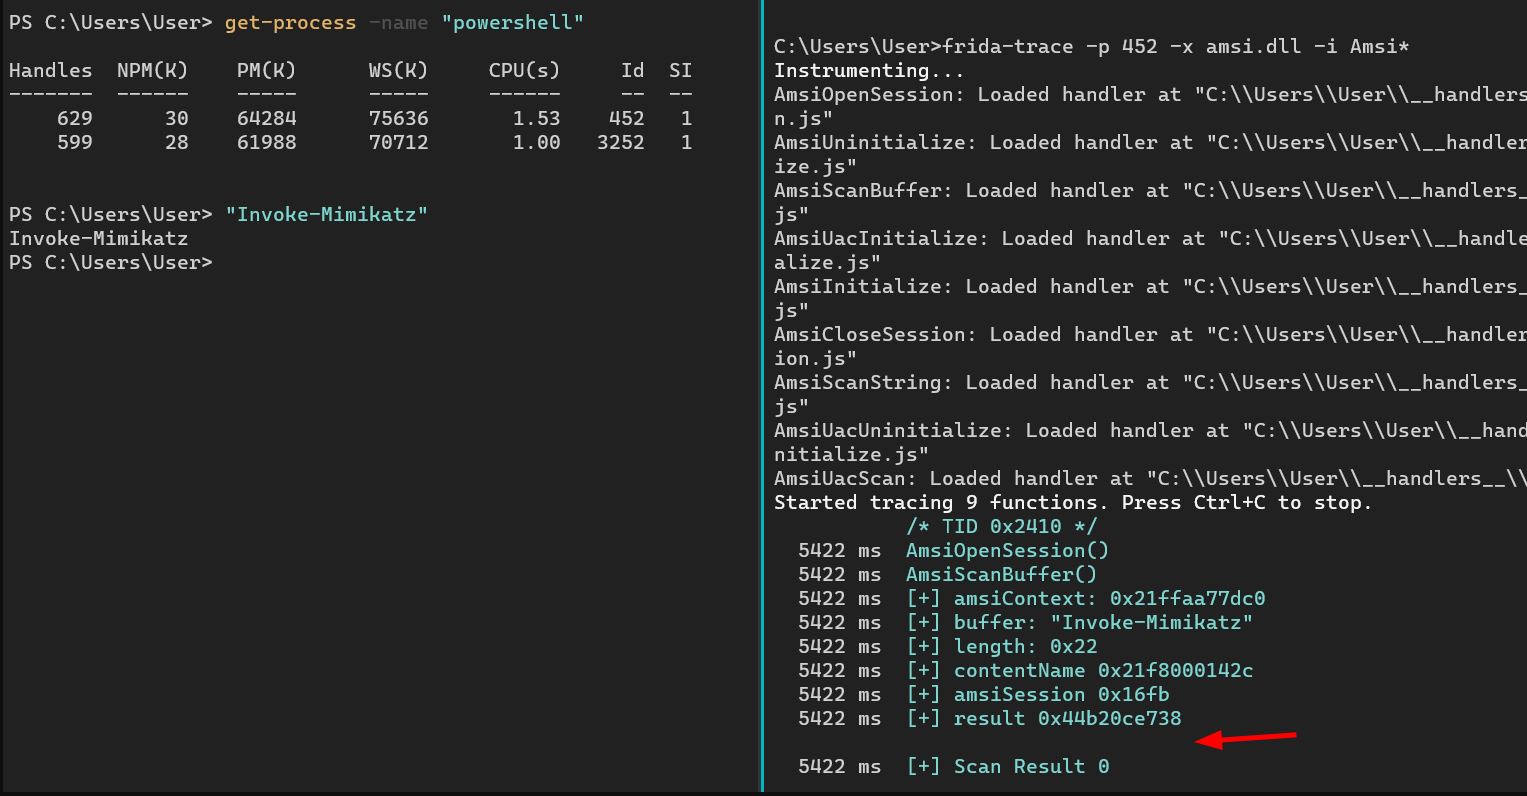Click the get-process command text

coord(290,23)
